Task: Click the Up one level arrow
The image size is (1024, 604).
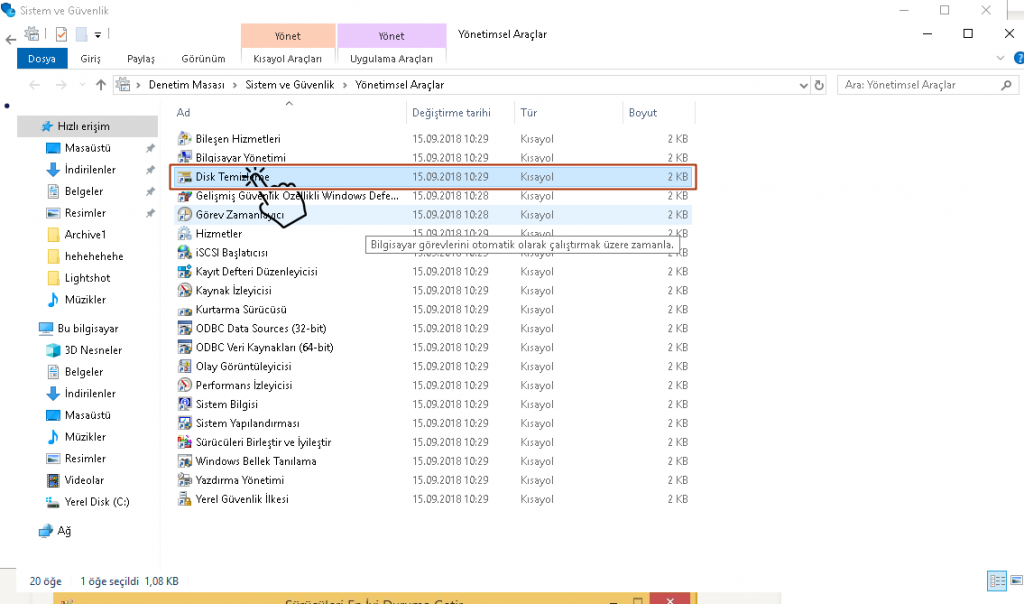Action: coord(101,84)
